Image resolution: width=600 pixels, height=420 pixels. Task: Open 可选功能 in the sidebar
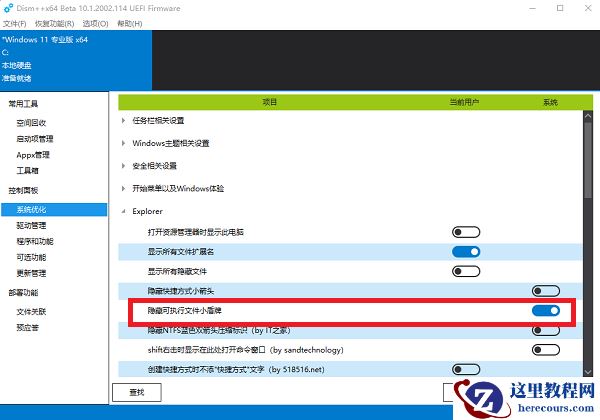pos(31,257)
